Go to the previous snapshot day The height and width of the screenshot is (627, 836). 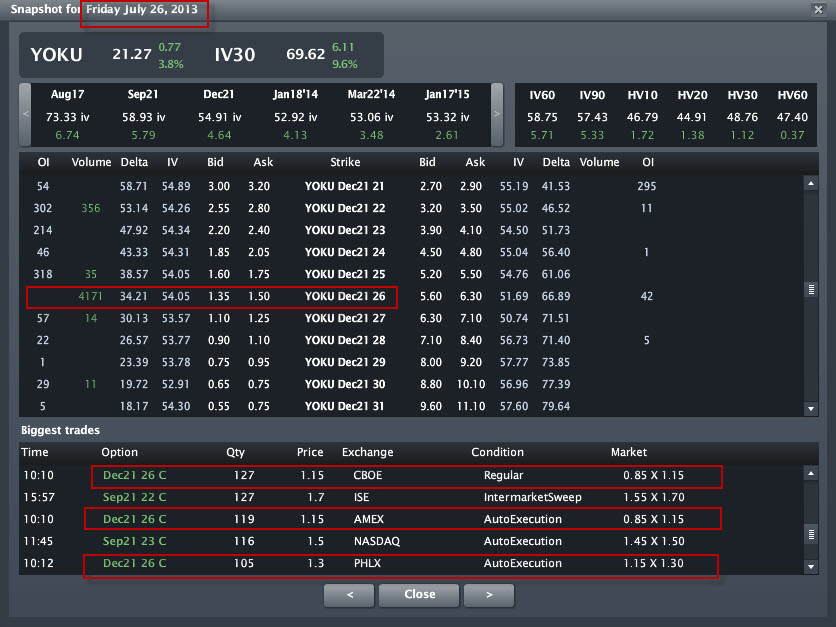click(x=349, y=595)
